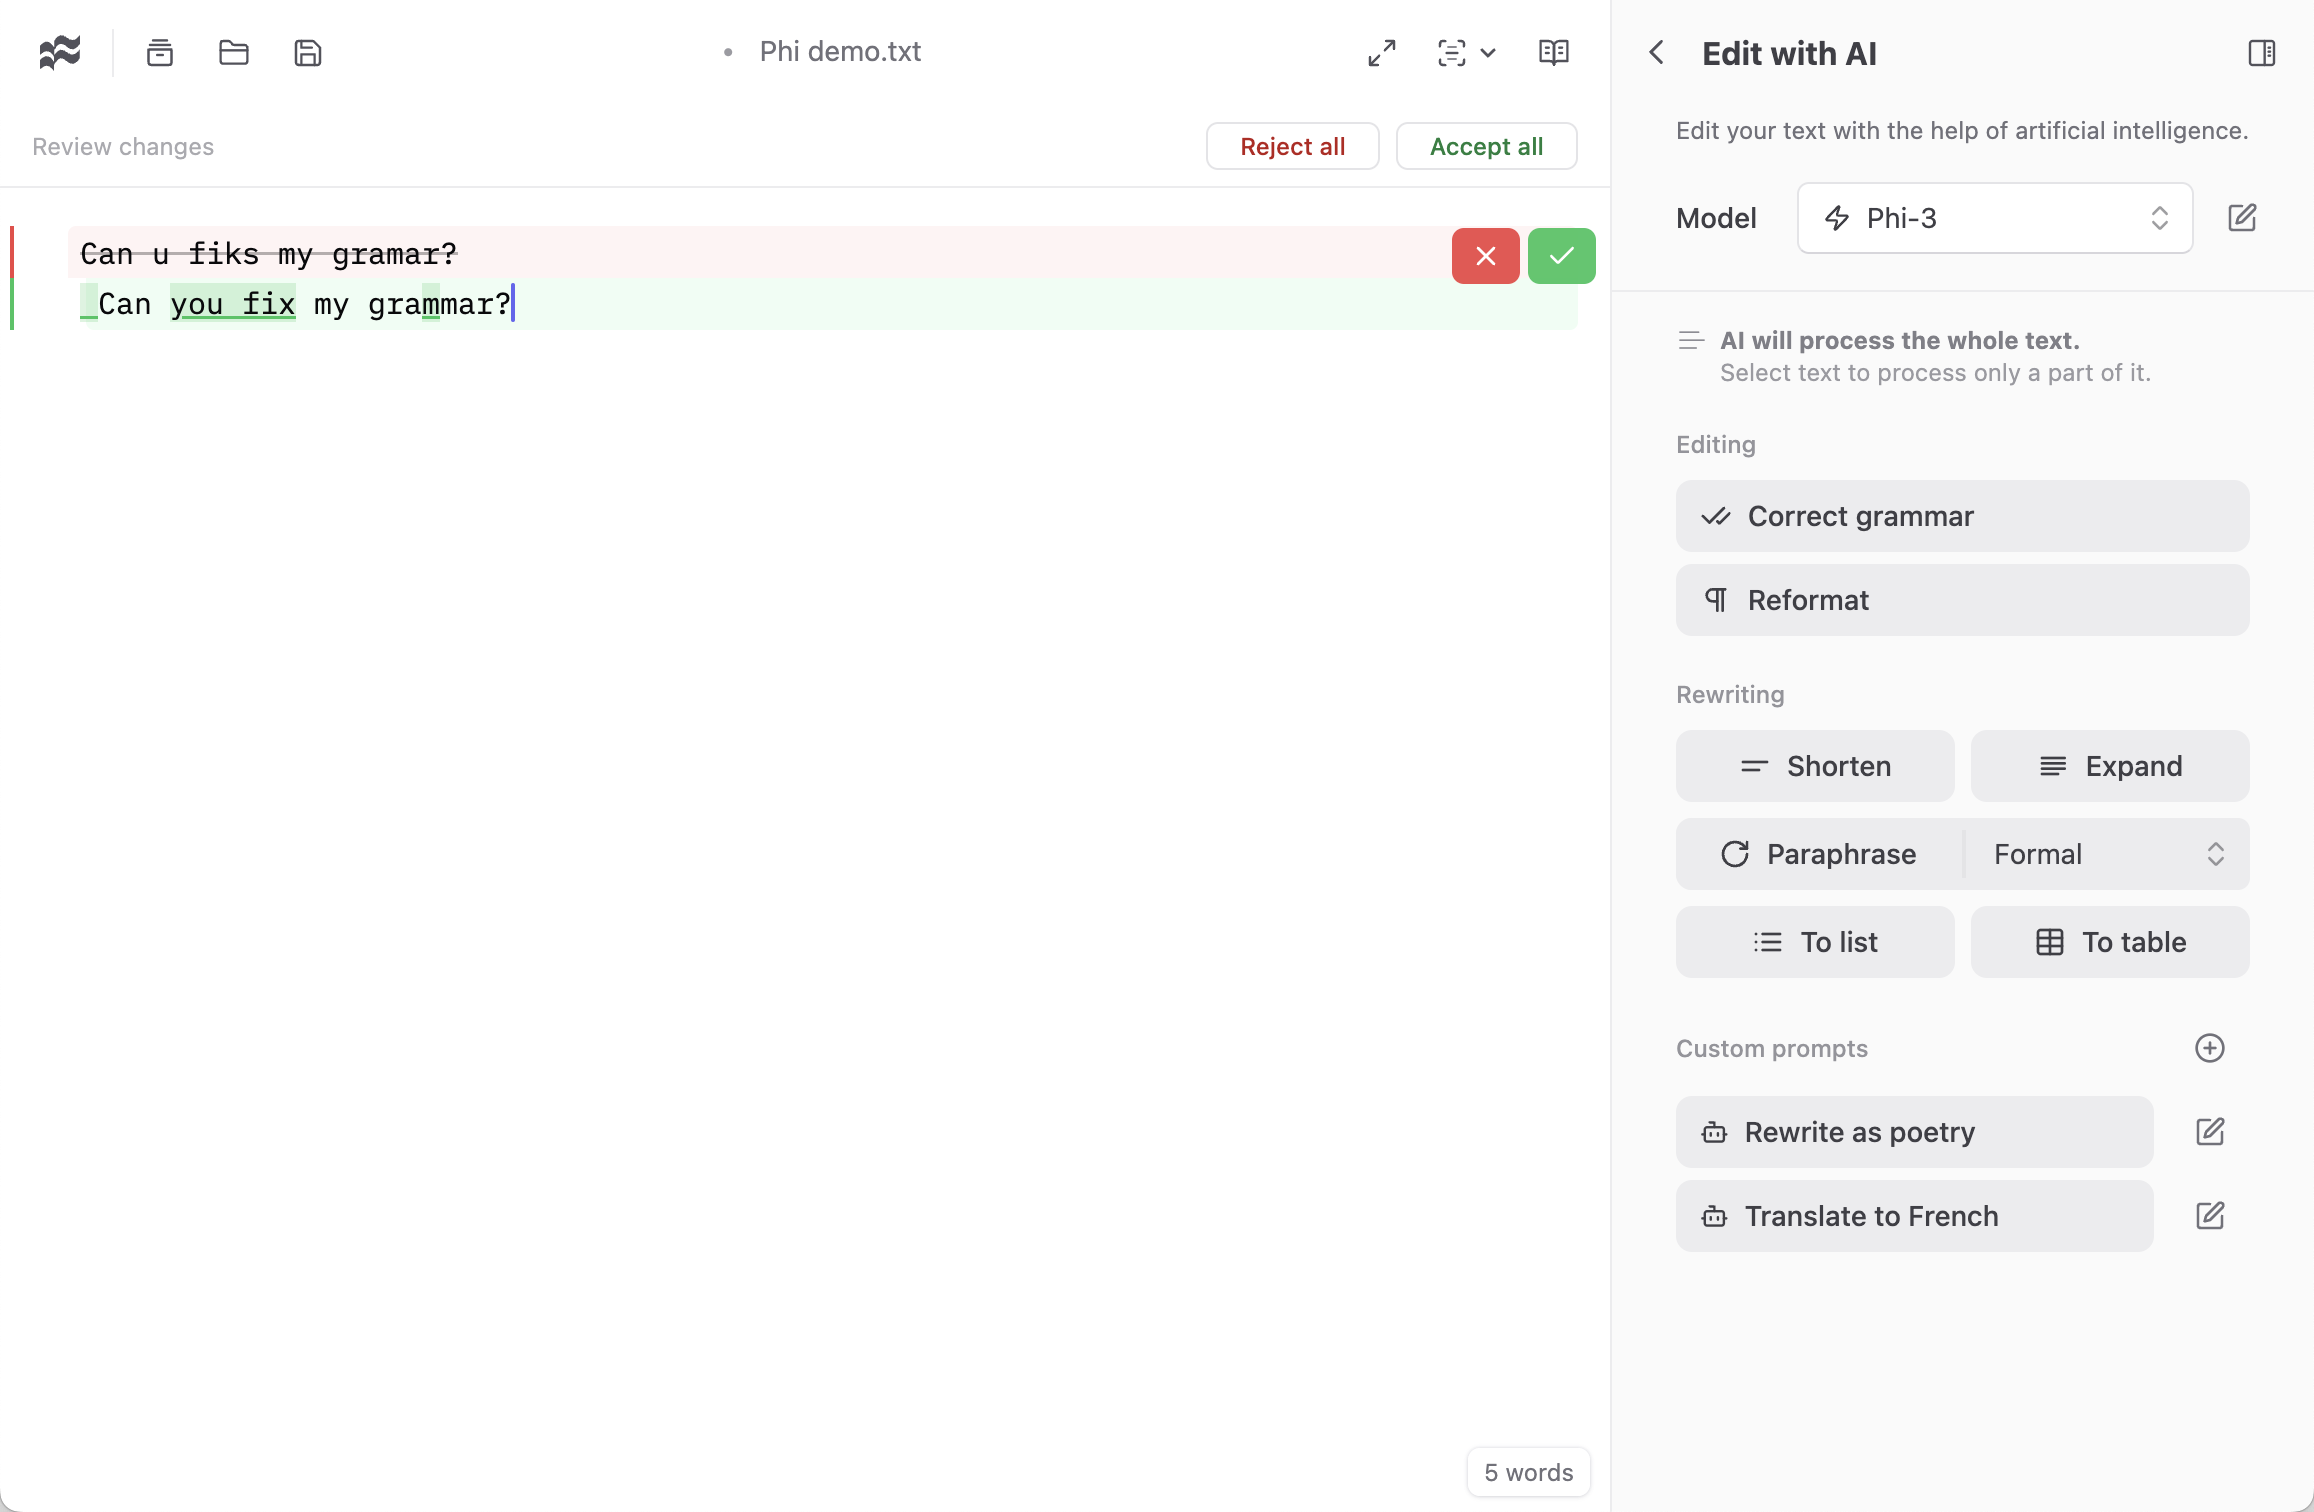Image resolution: width=2314 pixels, height=1512 pixels.
Task: Expand the focus mode dropdown chevron
Action: (x=1488, y=53)
